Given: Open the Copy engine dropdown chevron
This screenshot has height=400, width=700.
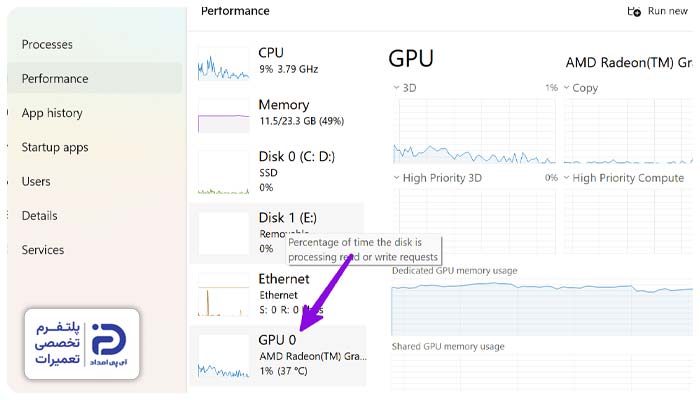Looking at the screenshot, I should pos(567,88).
